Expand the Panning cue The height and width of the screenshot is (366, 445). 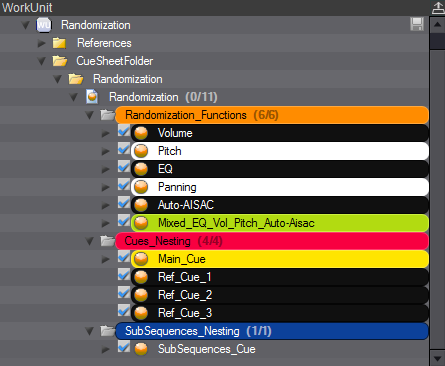point(105,187)
